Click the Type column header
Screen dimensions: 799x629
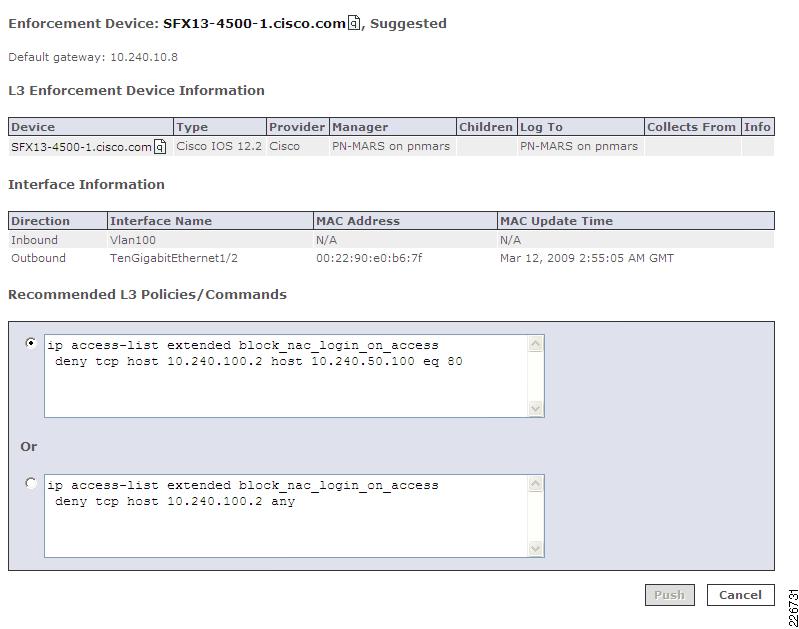220,126
